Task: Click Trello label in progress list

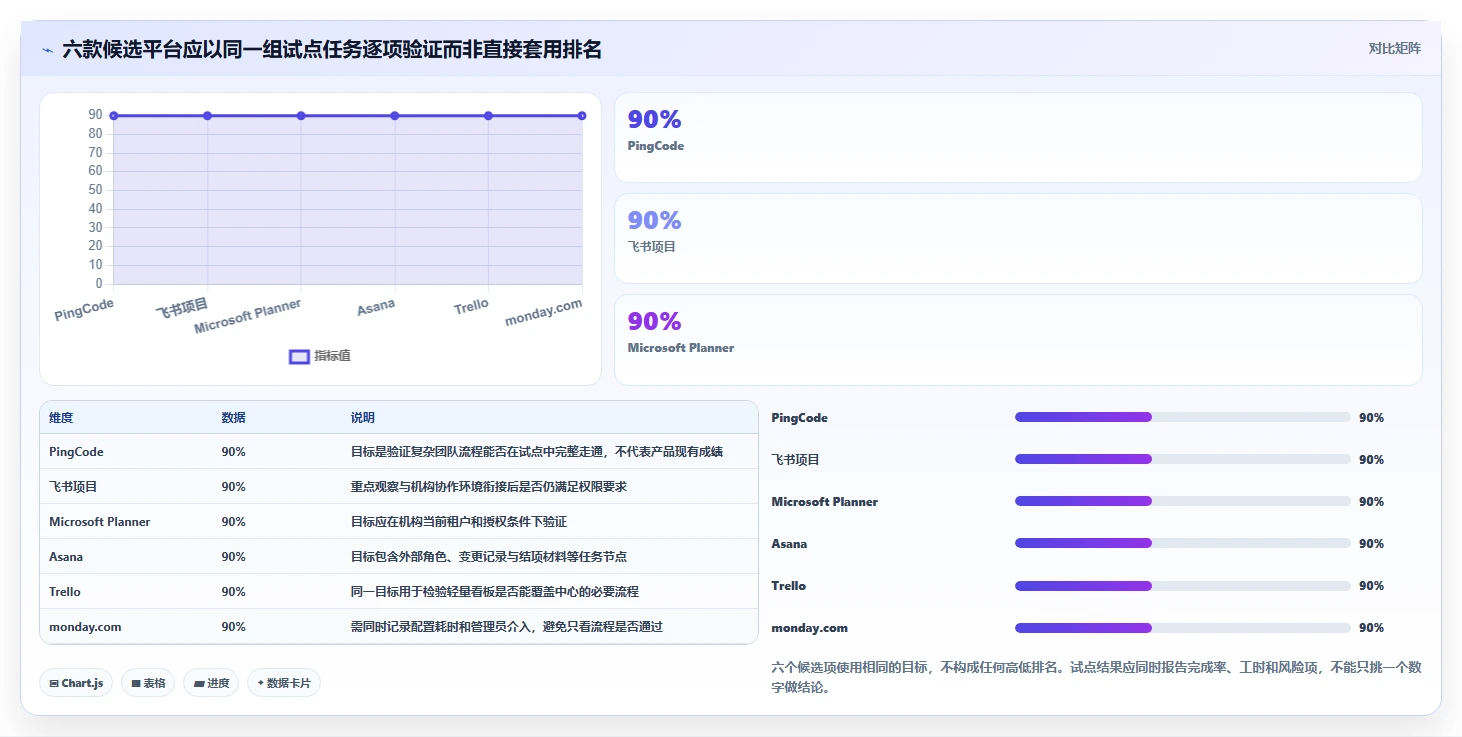Action: click(x=788, y=586)
